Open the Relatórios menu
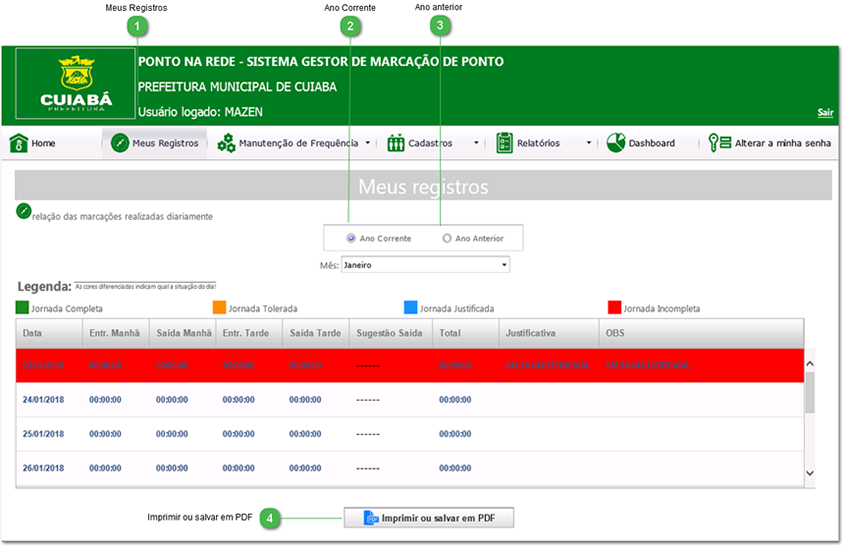The image size is (848, 548). pyautogui.click(x=544, y=143)
